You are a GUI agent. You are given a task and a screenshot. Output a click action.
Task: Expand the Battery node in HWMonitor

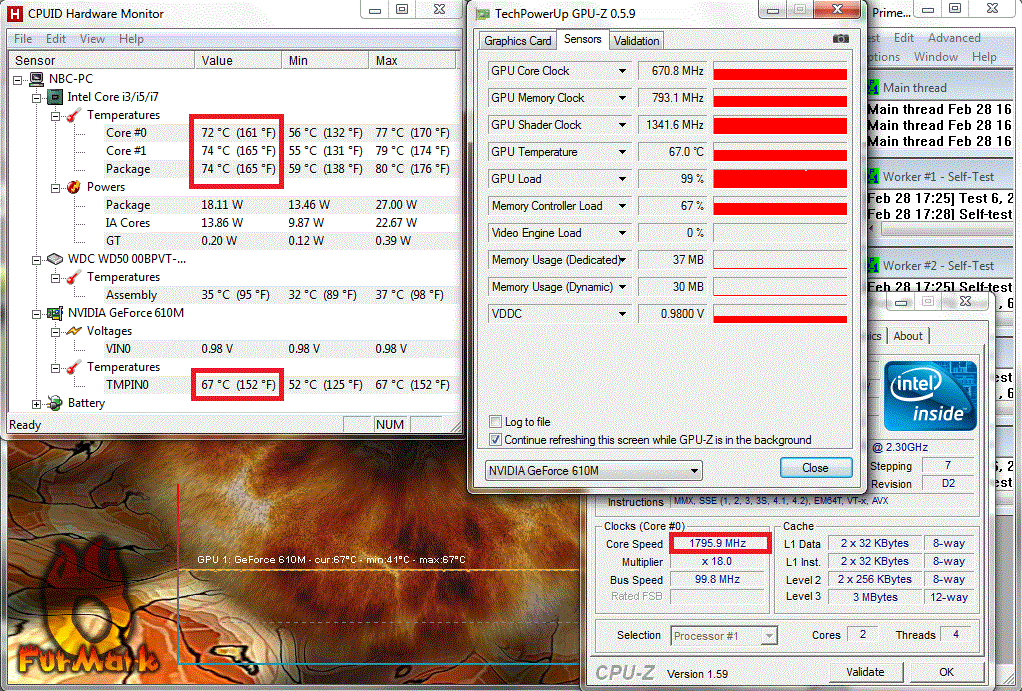click(x=36, y=404)
